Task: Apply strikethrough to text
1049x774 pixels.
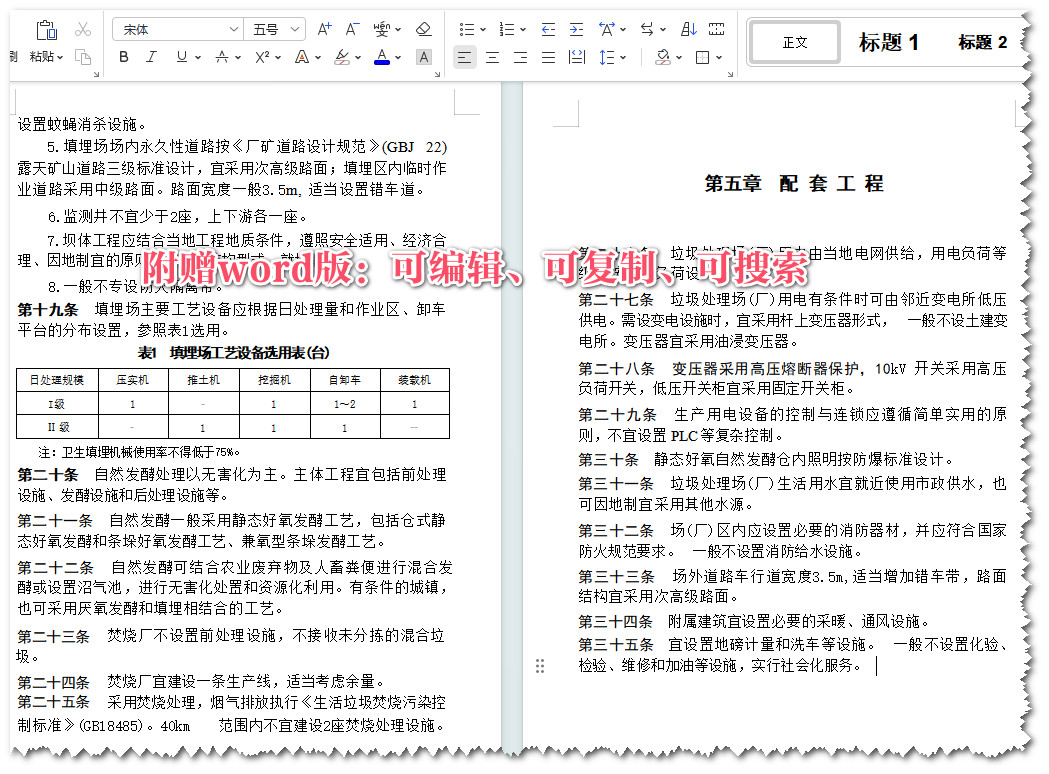Action: [222, 56]
